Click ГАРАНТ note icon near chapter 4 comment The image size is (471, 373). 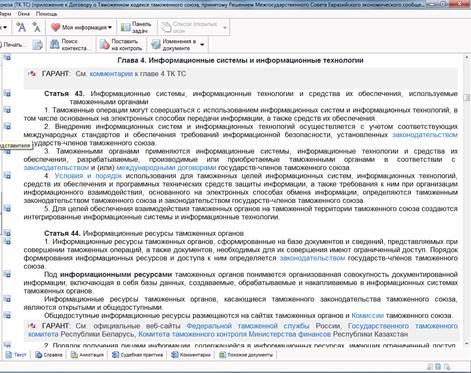click(32, 73)
